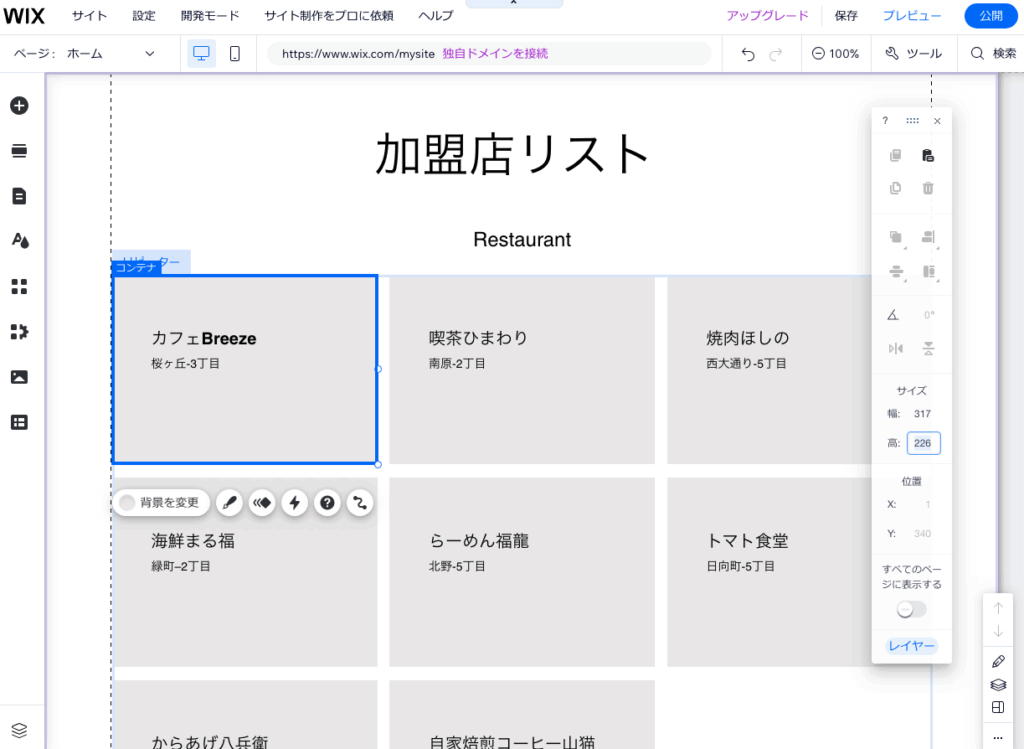
Task: Open the 設定 menu
Action: coord(143,15)
